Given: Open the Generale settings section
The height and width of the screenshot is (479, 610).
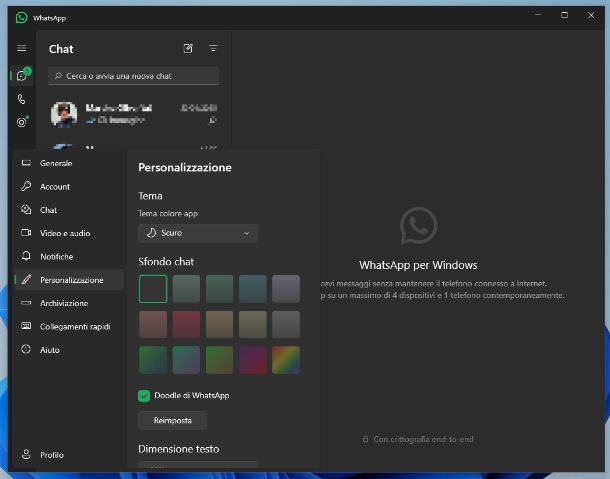Looking at the screenshot, I should (69, 163).
